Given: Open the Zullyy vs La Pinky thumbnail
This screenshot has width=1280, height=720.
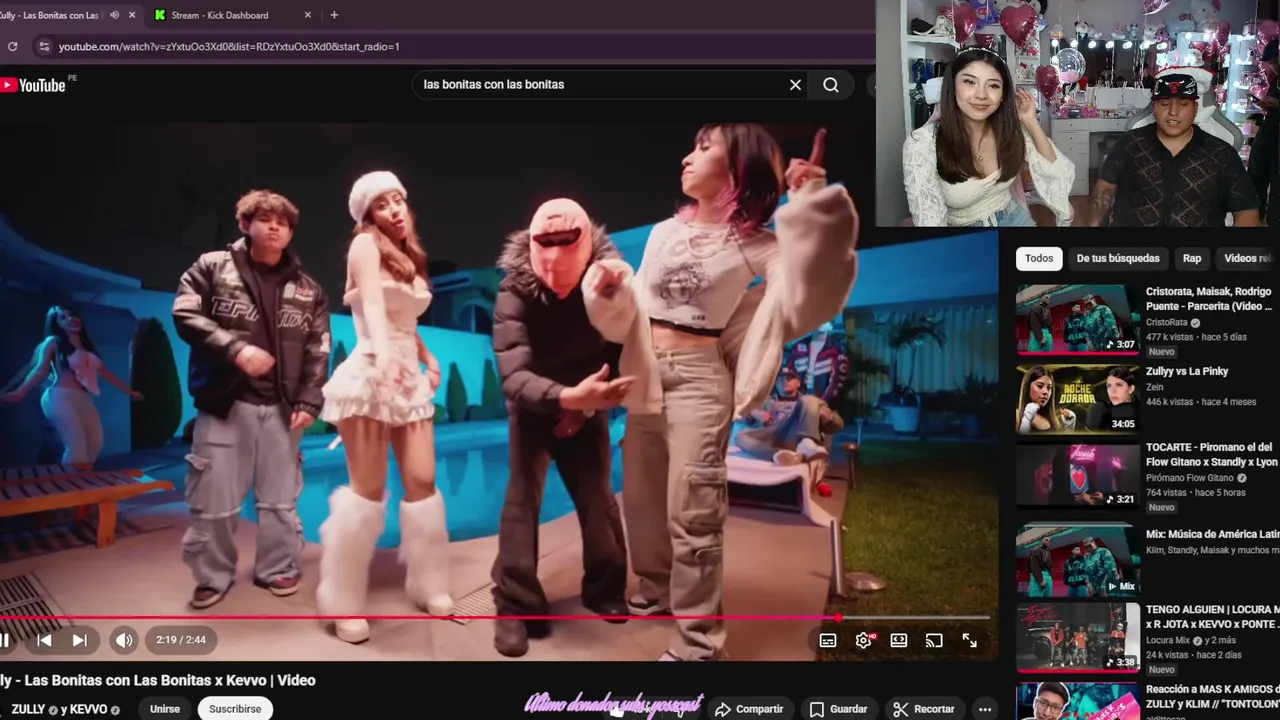Looking at the screenshot, I should [1078, 399].
